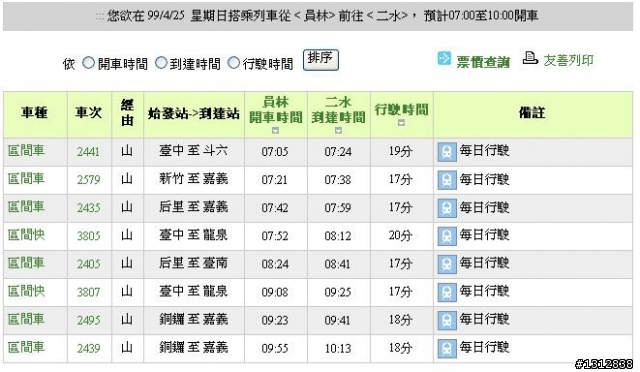This screenshot has height=372, width=640.
Task: Click train icon in row 2439 remarks
Action: pyautogui.click(x=447, y=349)
